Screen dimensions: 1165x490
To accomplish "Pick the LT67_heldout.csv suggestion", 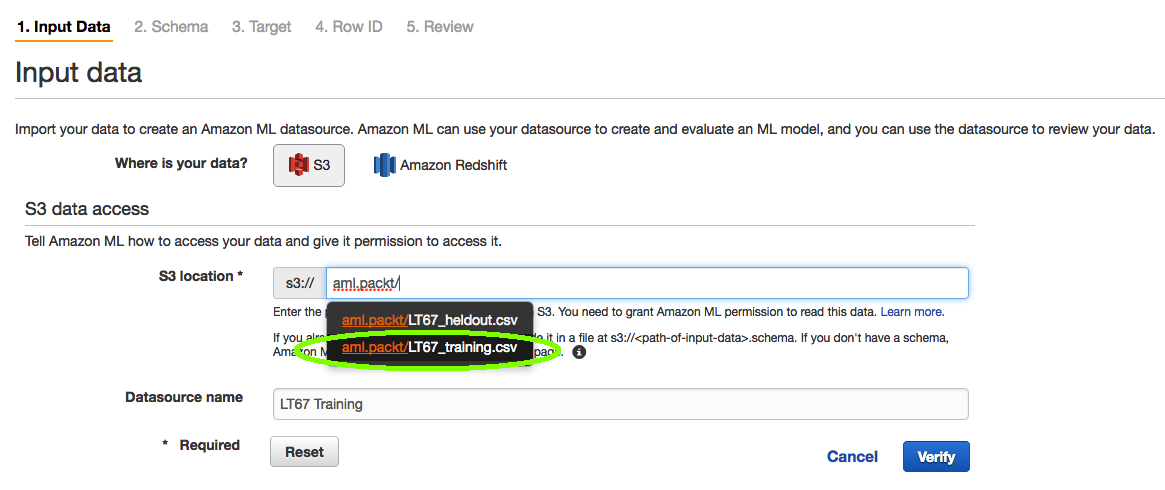I will tap(429, 321).
